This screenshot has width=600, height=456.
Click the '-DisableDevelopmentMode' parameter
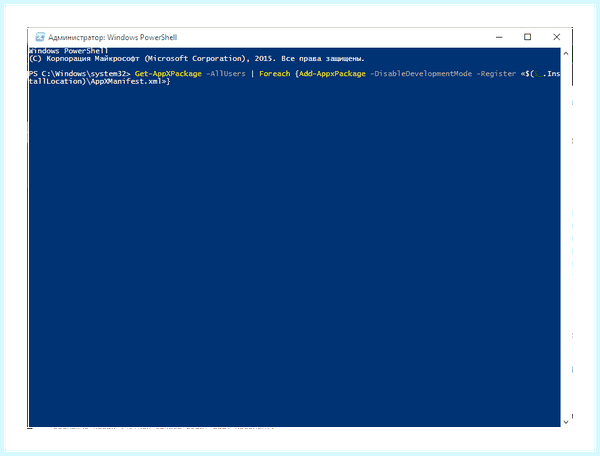(x=421, y=74)
